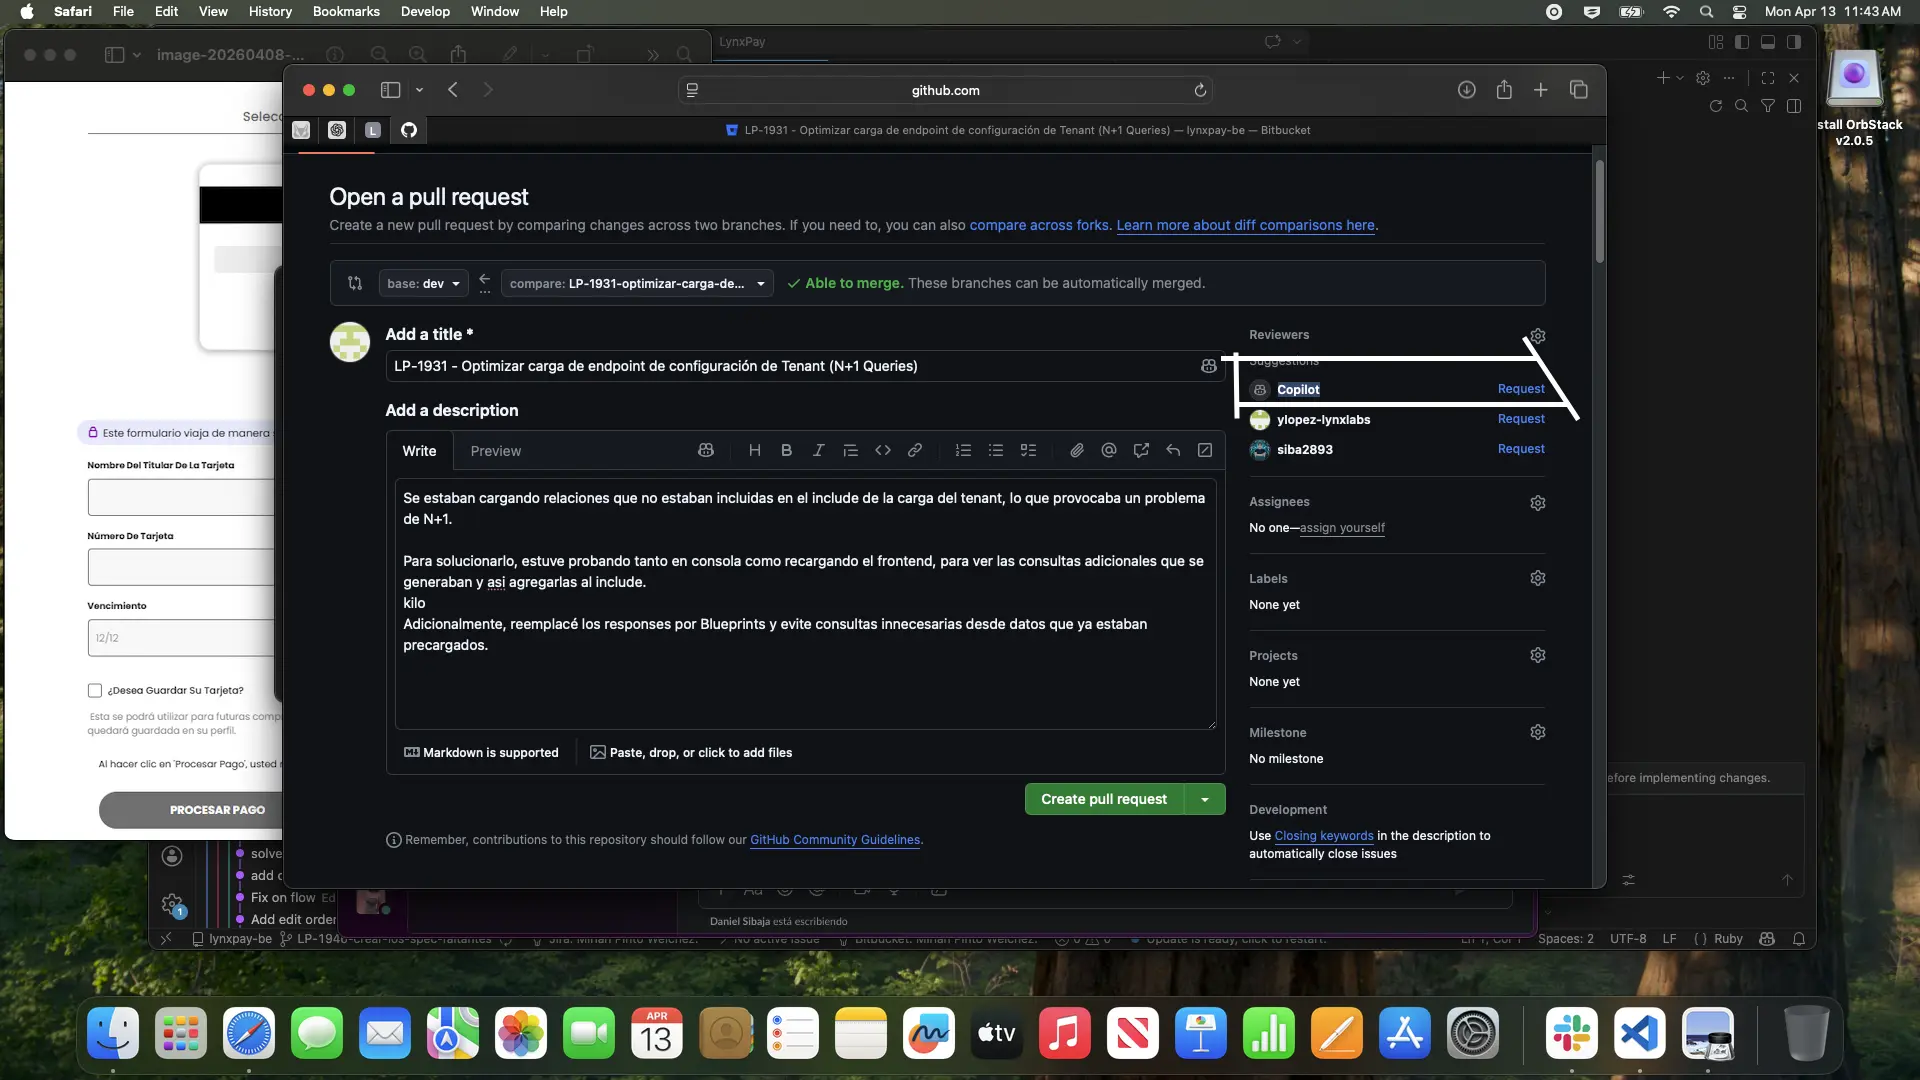Open saved replies in description toolbar

1173,451
